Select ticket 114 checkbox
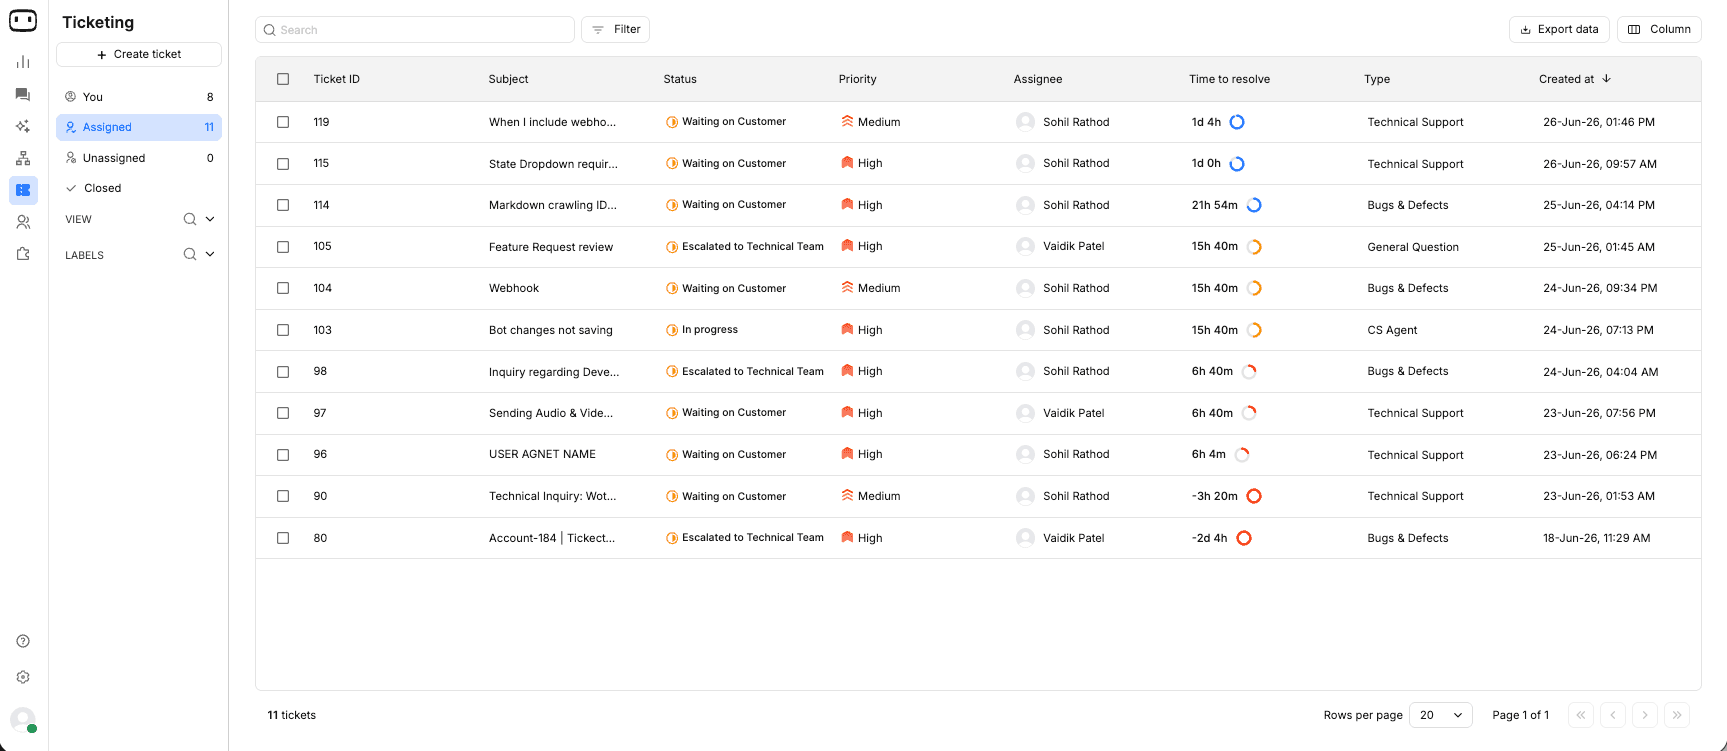Viewport: 1727px width, 751px height. click(x=283, y=205)
